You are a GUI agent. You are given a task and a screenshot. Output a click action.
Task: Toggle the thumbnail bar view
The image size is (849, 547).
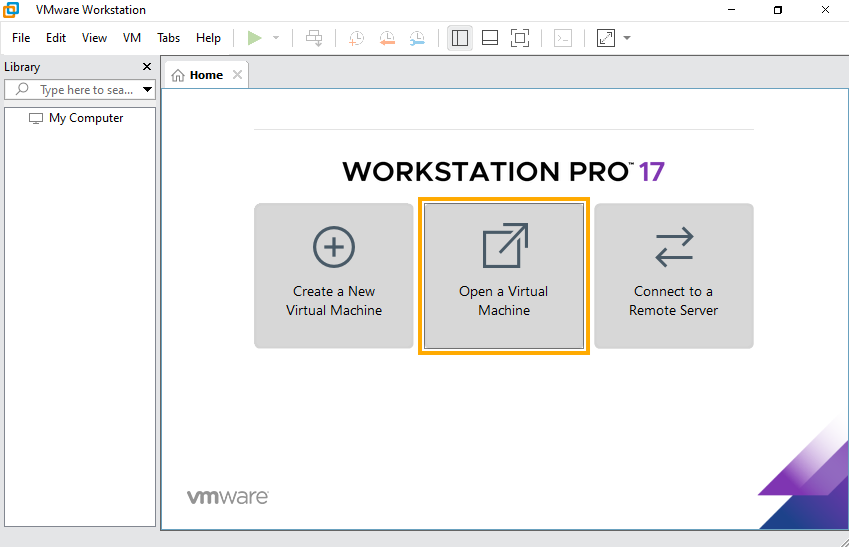click(490, 38)
